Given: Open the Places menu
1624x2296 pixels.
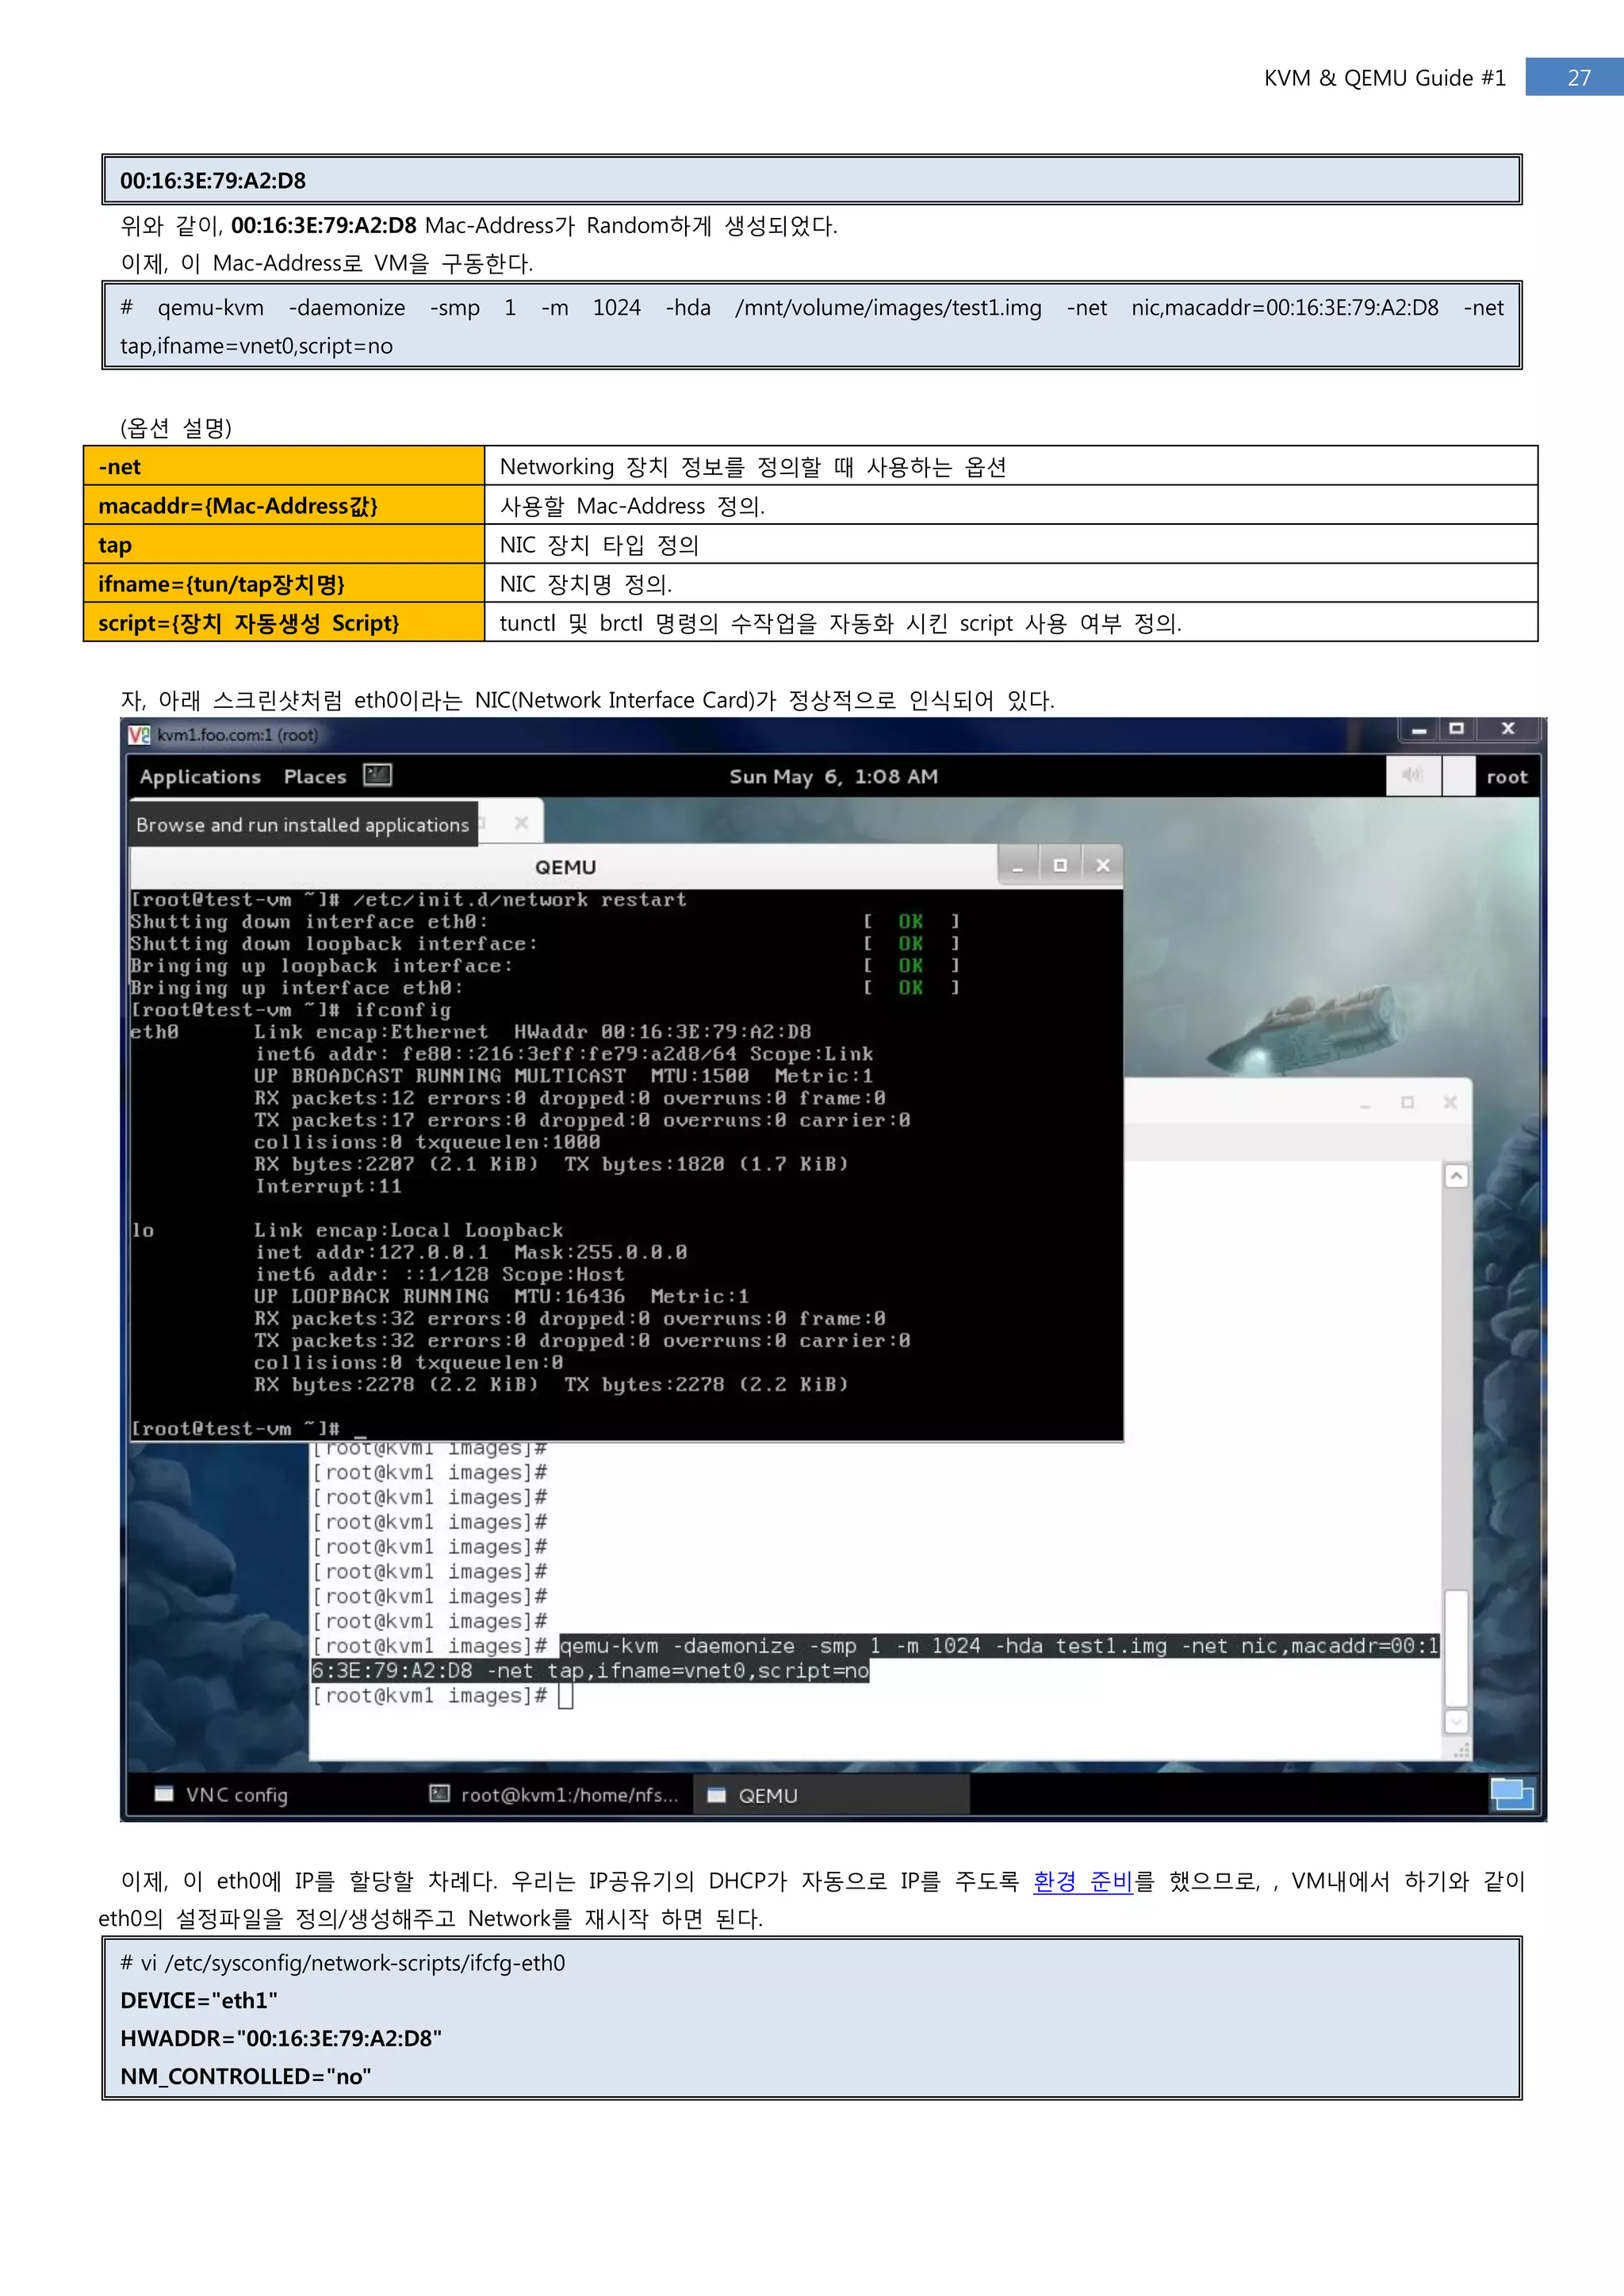Looking at the screenshot, I should tap(315, 777).
